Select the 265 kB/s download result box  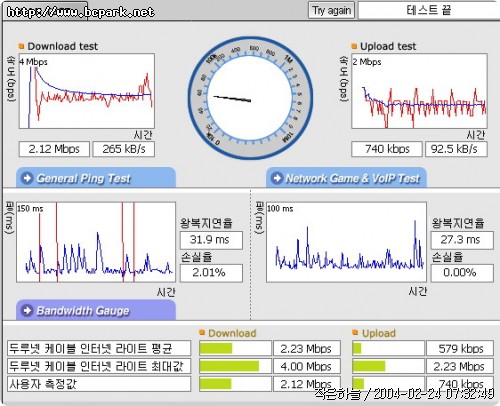124,149
